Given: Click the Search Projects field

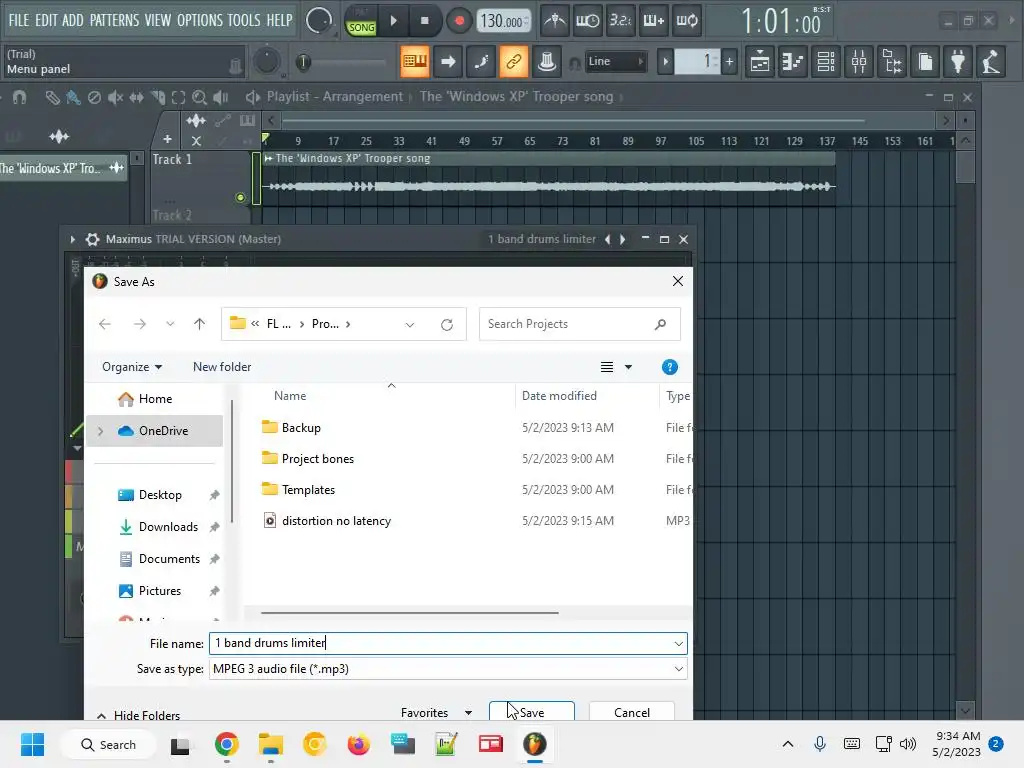Looking at the screenshot, I should (x=579, y=324).
